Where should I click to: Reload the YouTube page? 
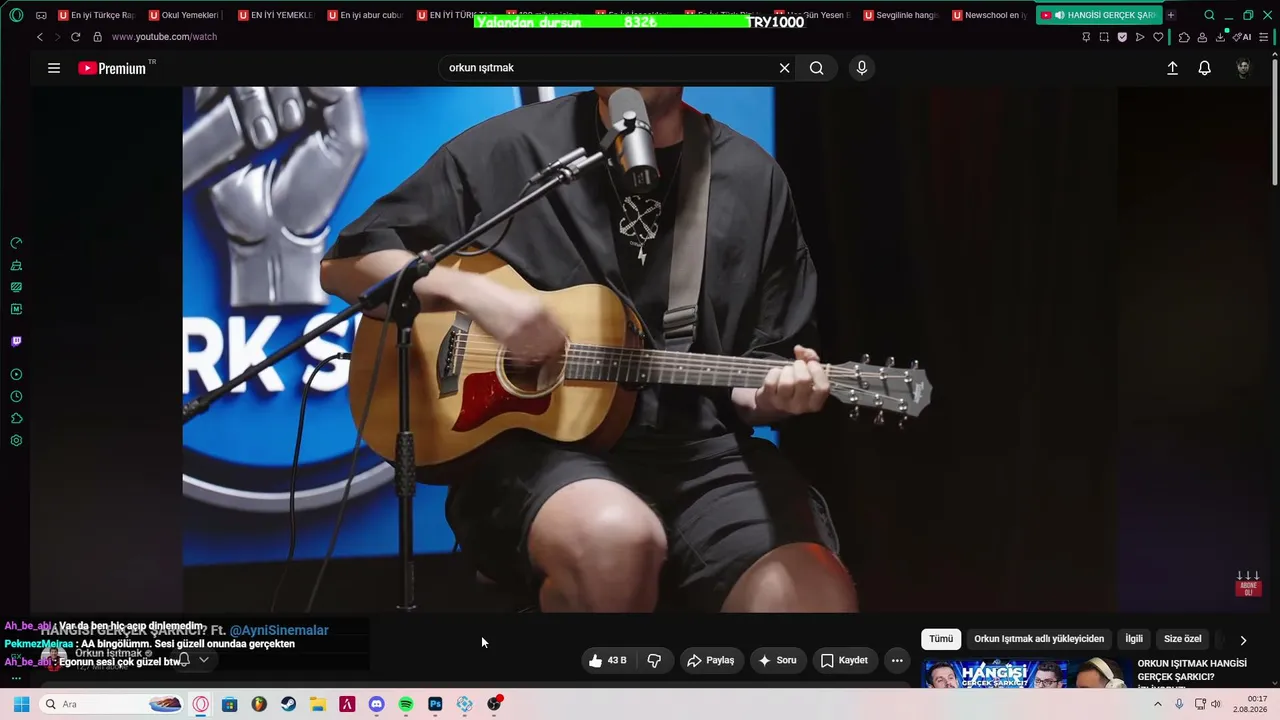tap(75, 37)
